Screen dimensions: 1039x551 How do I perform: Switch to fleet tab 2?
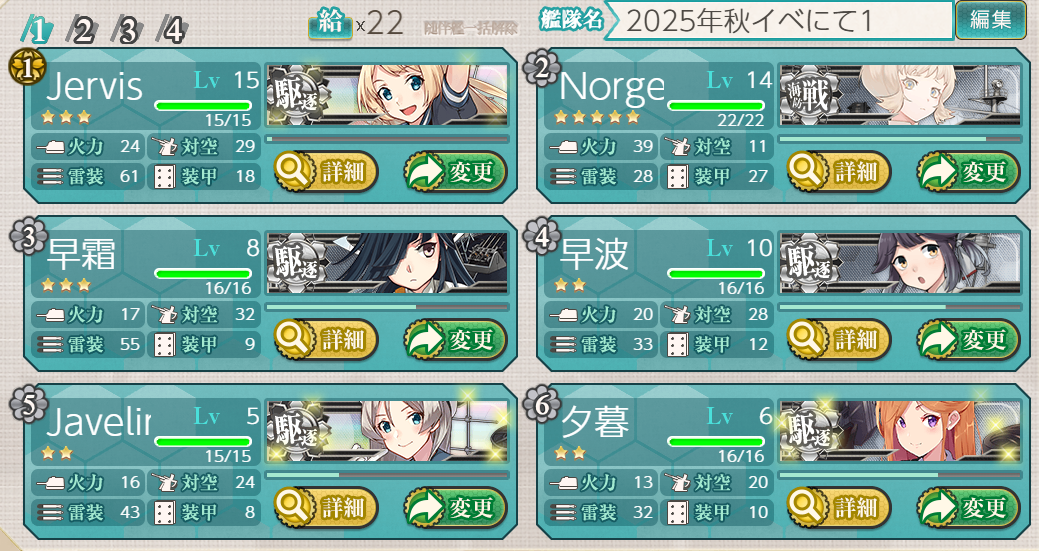pos(82,30)
